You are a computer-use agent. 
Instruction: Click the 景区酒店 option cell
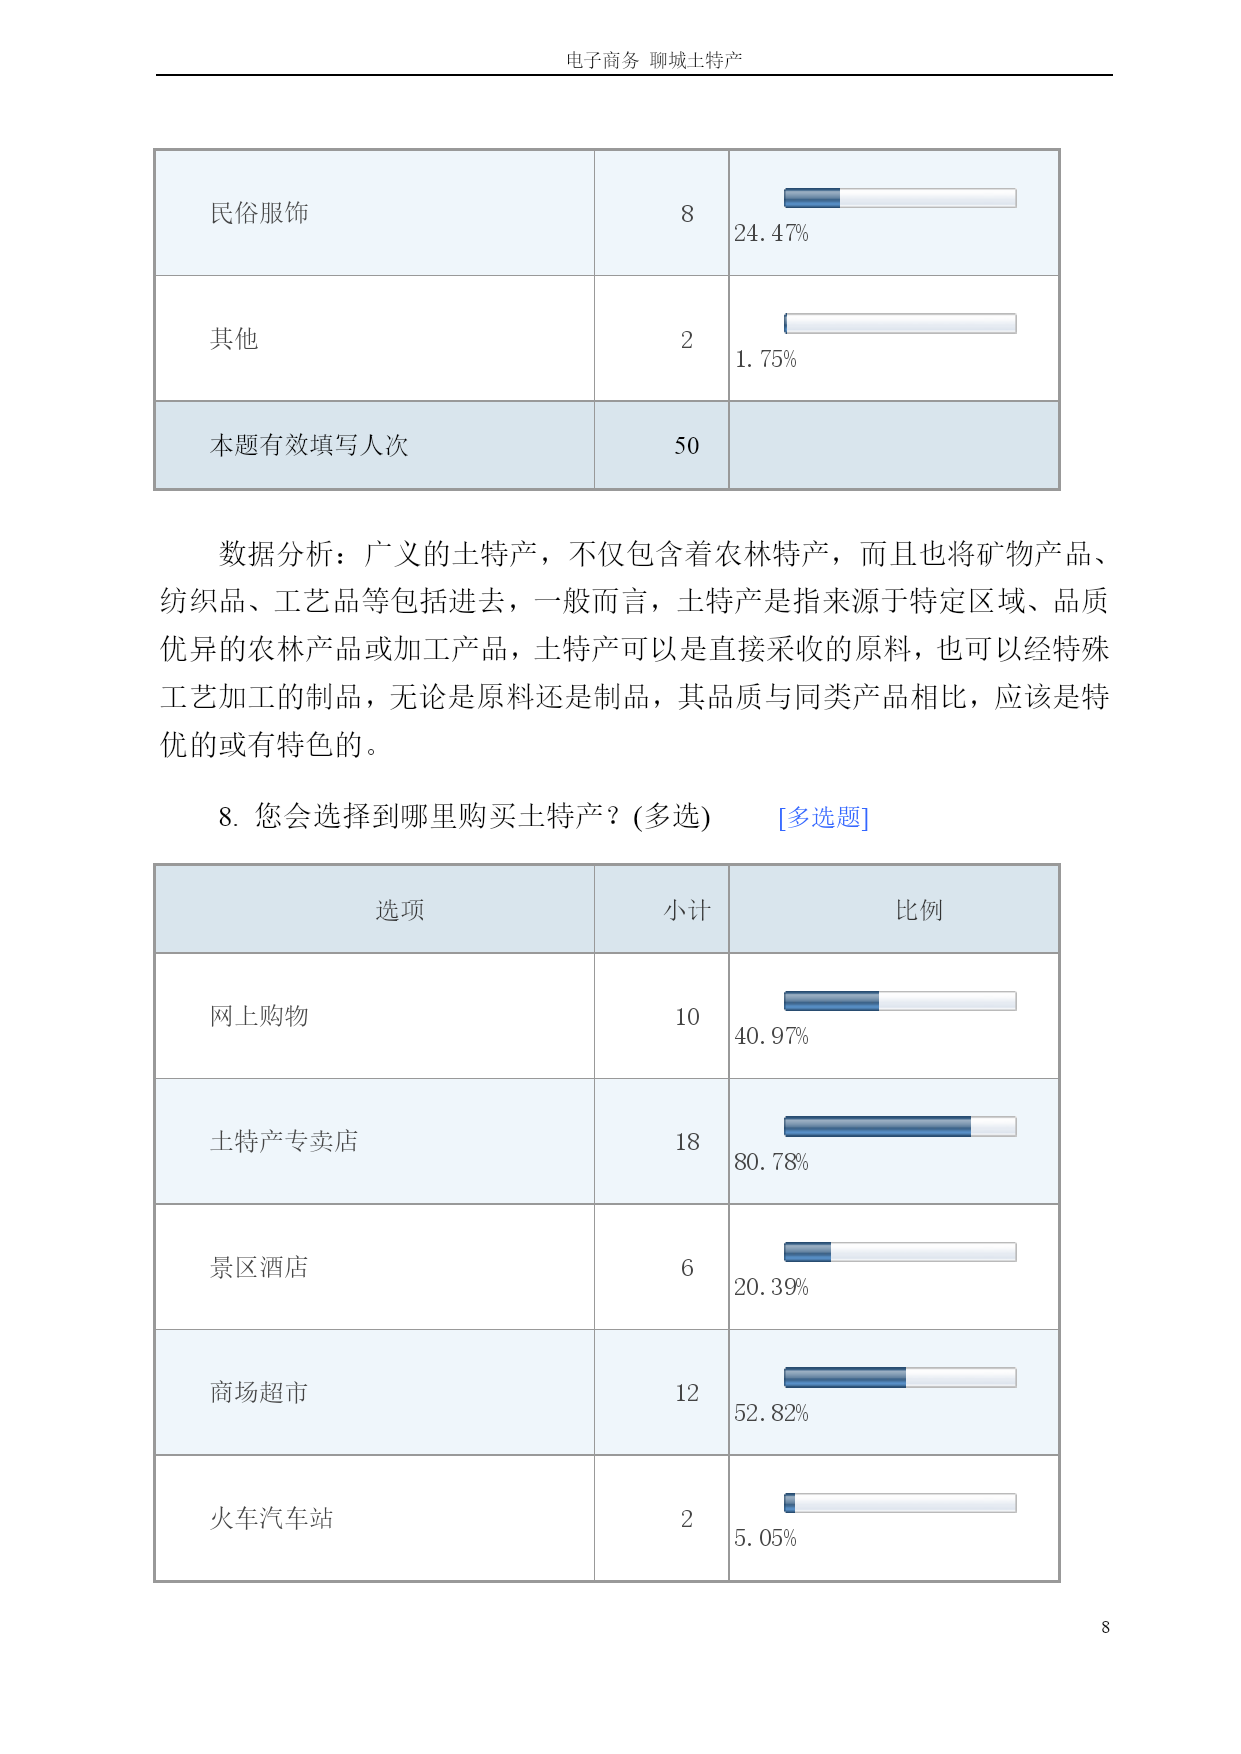[x=375, y=1267]
